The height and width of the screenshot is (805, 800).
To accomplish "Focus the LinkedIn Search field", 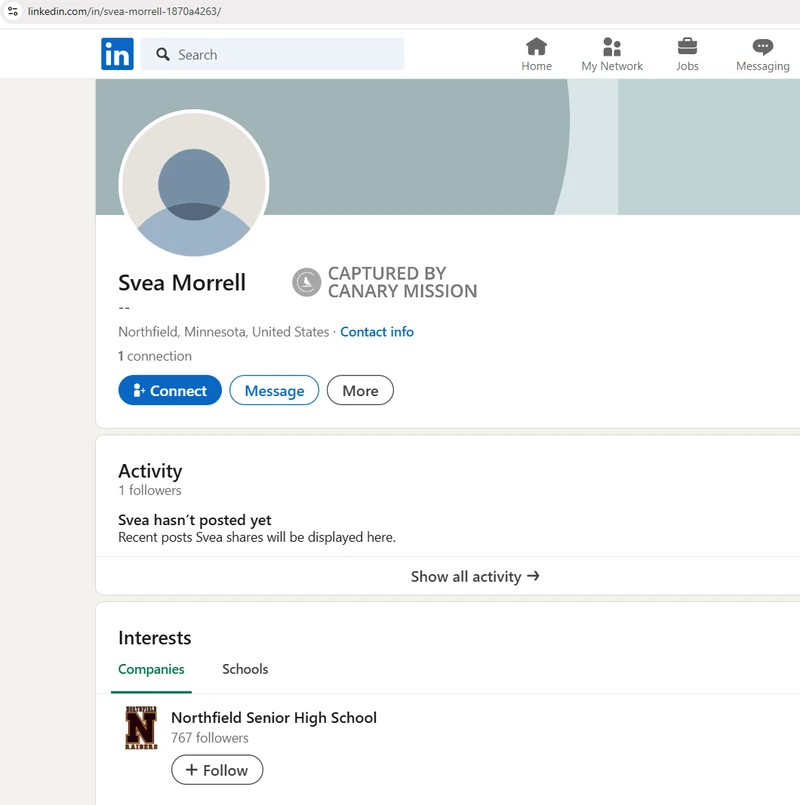I will (x=272, y=54).
